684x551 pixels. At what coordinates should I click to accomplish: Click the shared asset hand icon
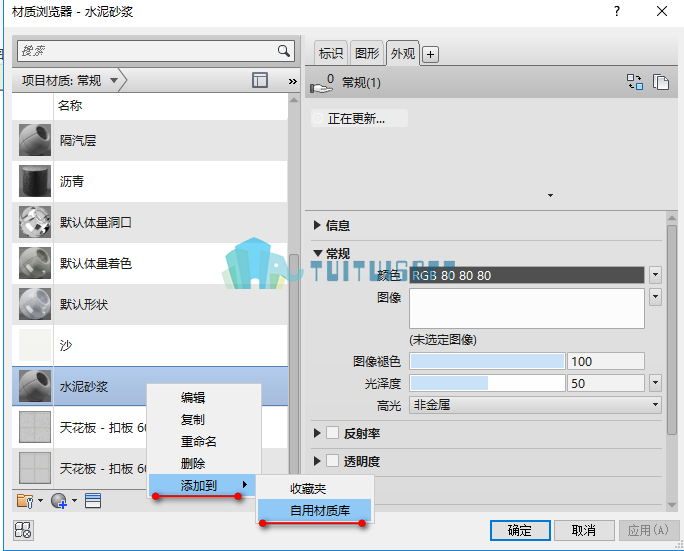[x=322, y=83]
